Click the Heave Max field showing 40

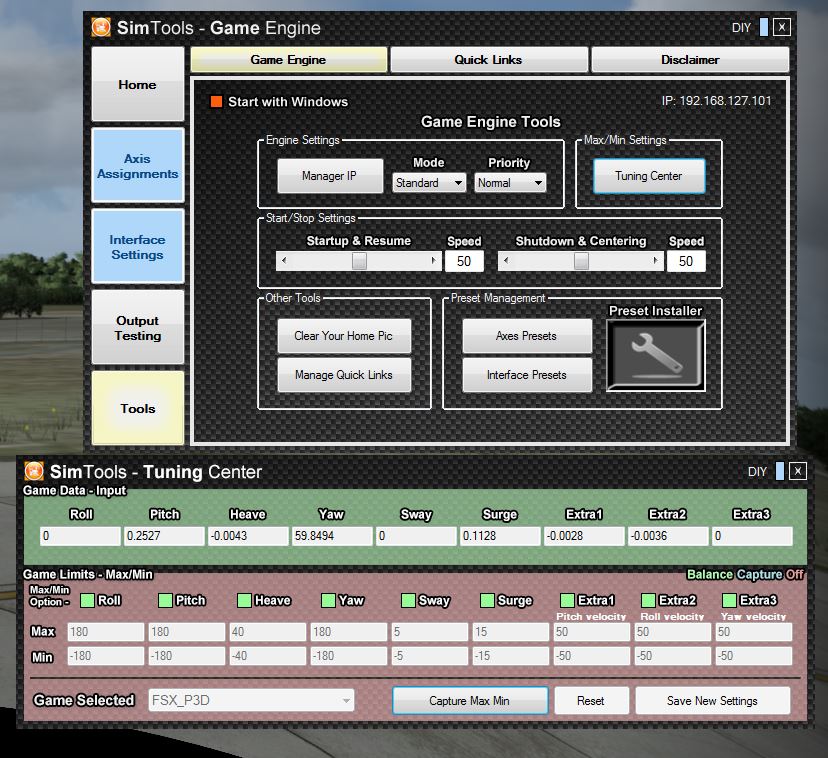pos(268,632)
